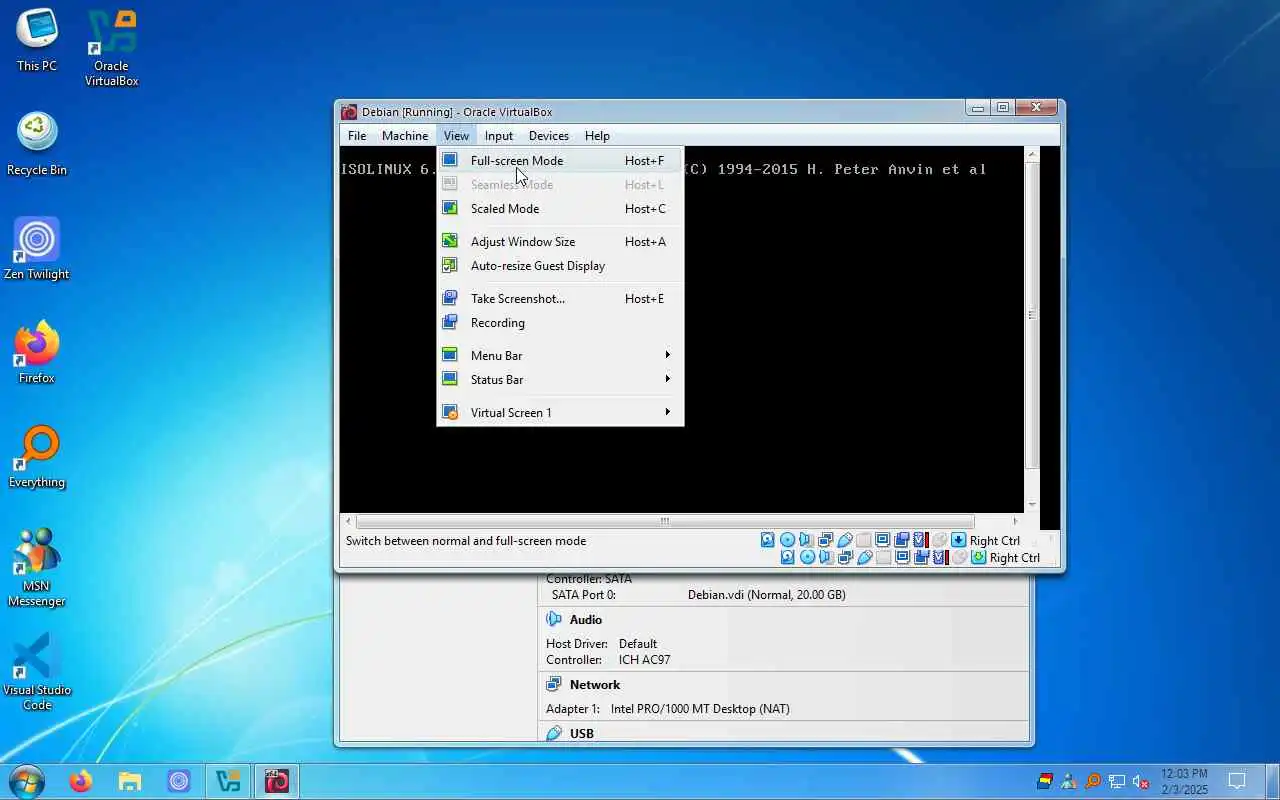Click the right arrow of horizontal scrollbar
The image size is (1280, 800).
1015,521
